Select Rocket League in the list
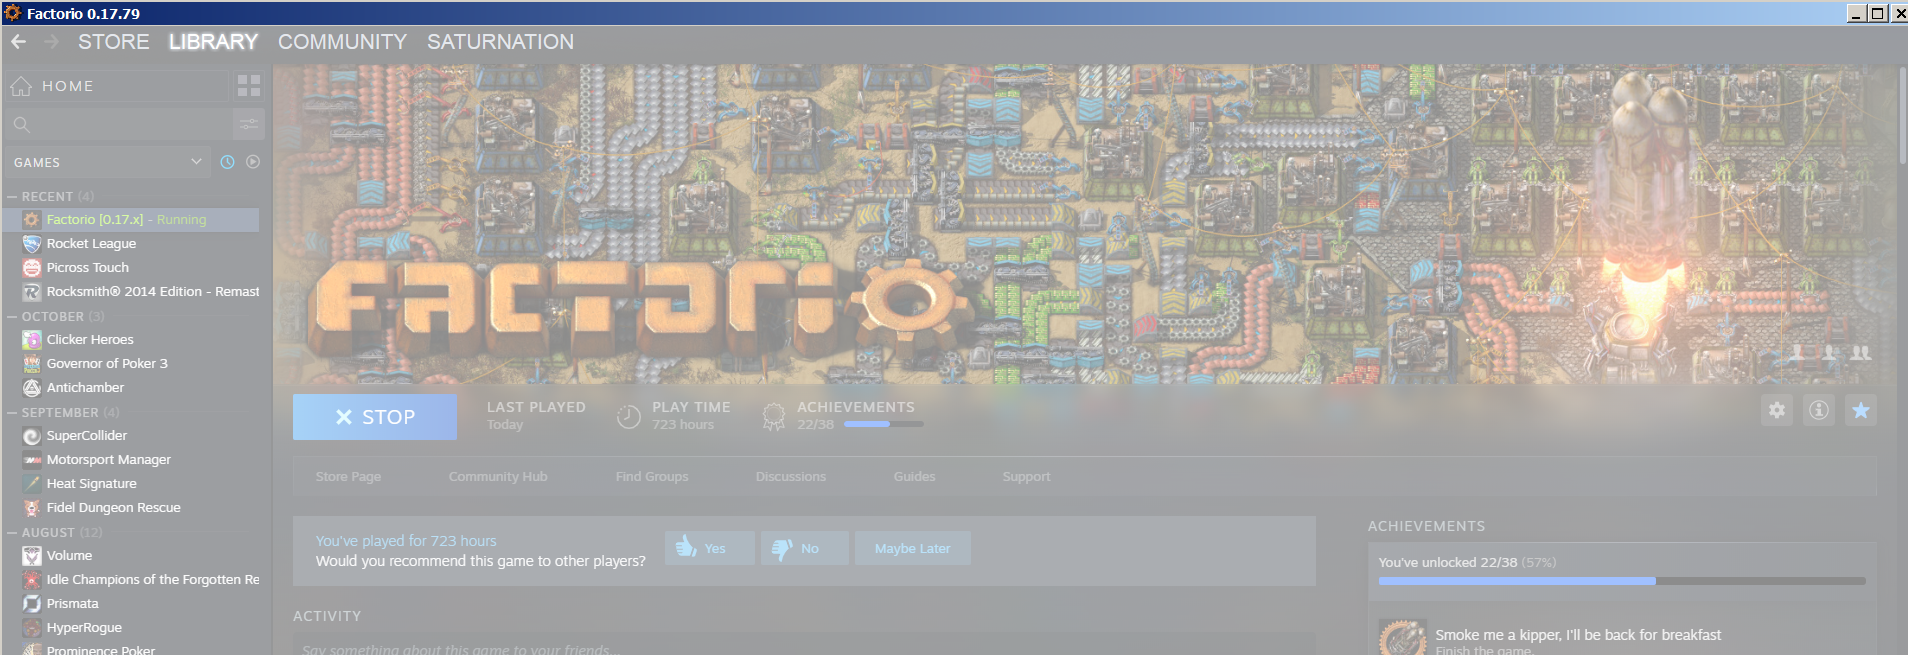The image size is (1908, 655). pyautogui.click(x=131, y=243)
